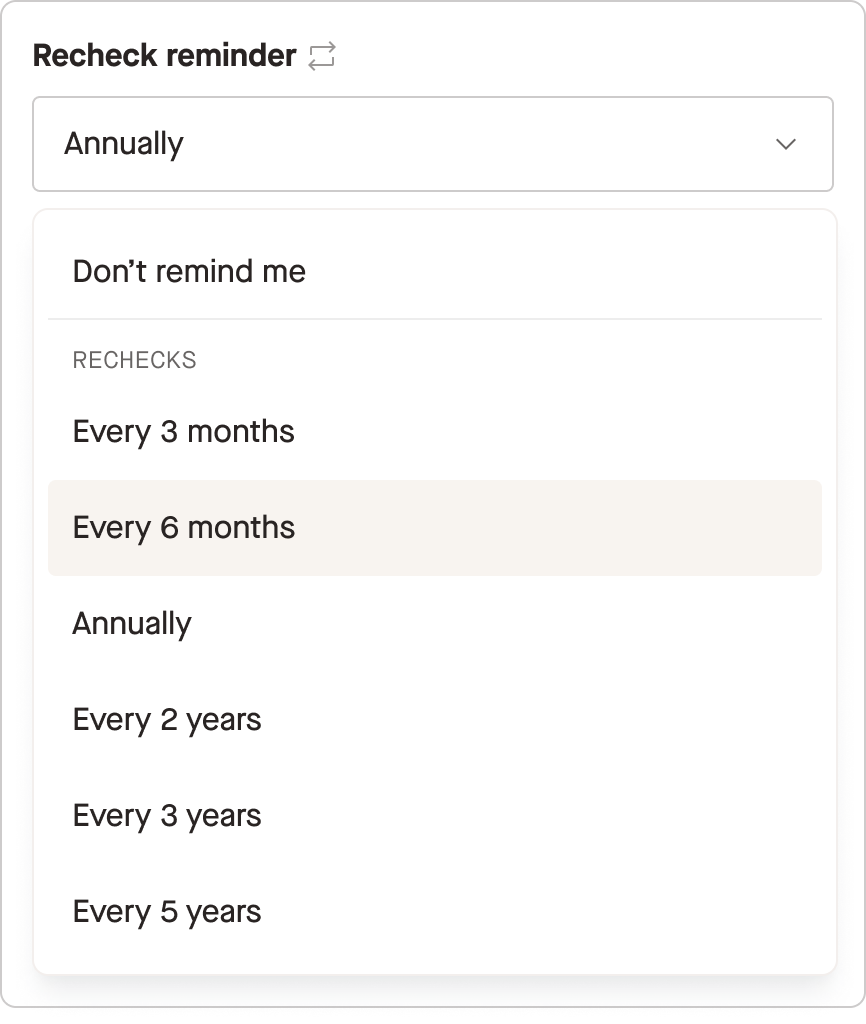Open the Recheck reminder selector field
This screenshot has height=1024, width=866.
[x=433, y=143]
